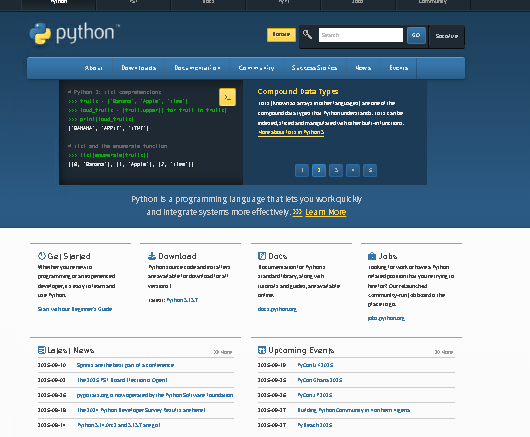Image resolution: width=530 pixels, height=437 pixels.
Task: Switch to slide 5 in the code carousel
Action: pos(370,170)
